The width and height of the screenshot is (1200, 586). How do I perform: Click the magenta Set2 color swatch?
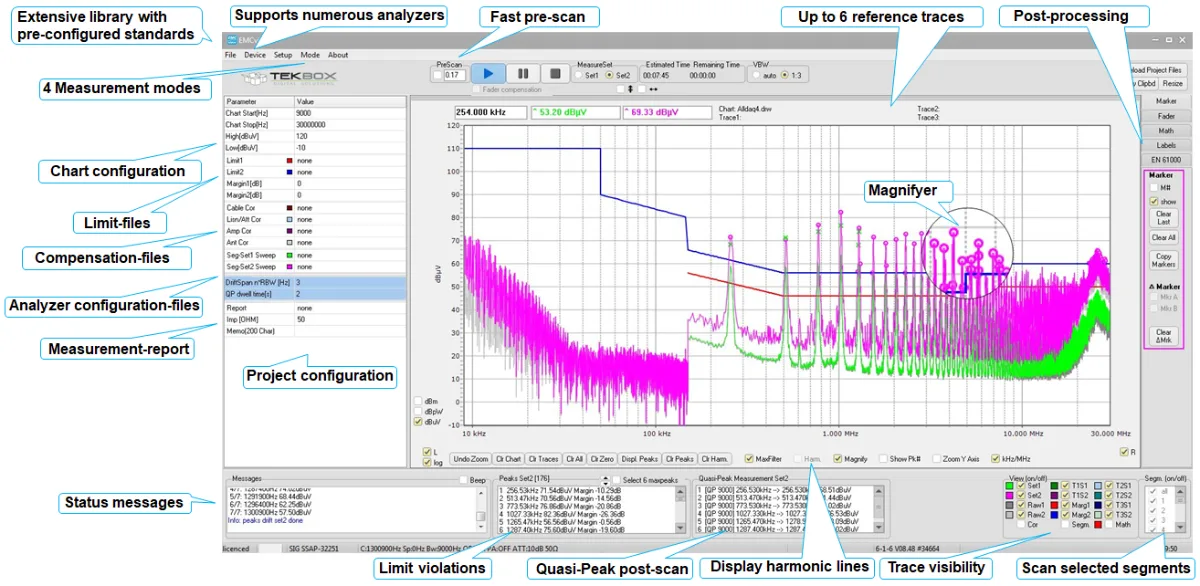pyautogui.click(x=1008, y=495)
